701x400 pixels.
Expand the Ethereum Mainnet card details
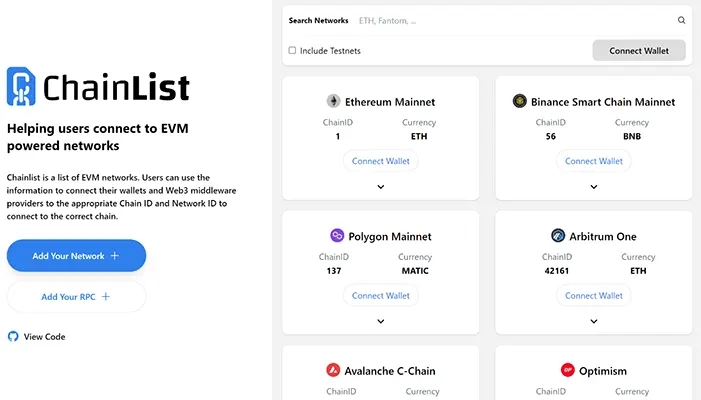coord(380,187)
